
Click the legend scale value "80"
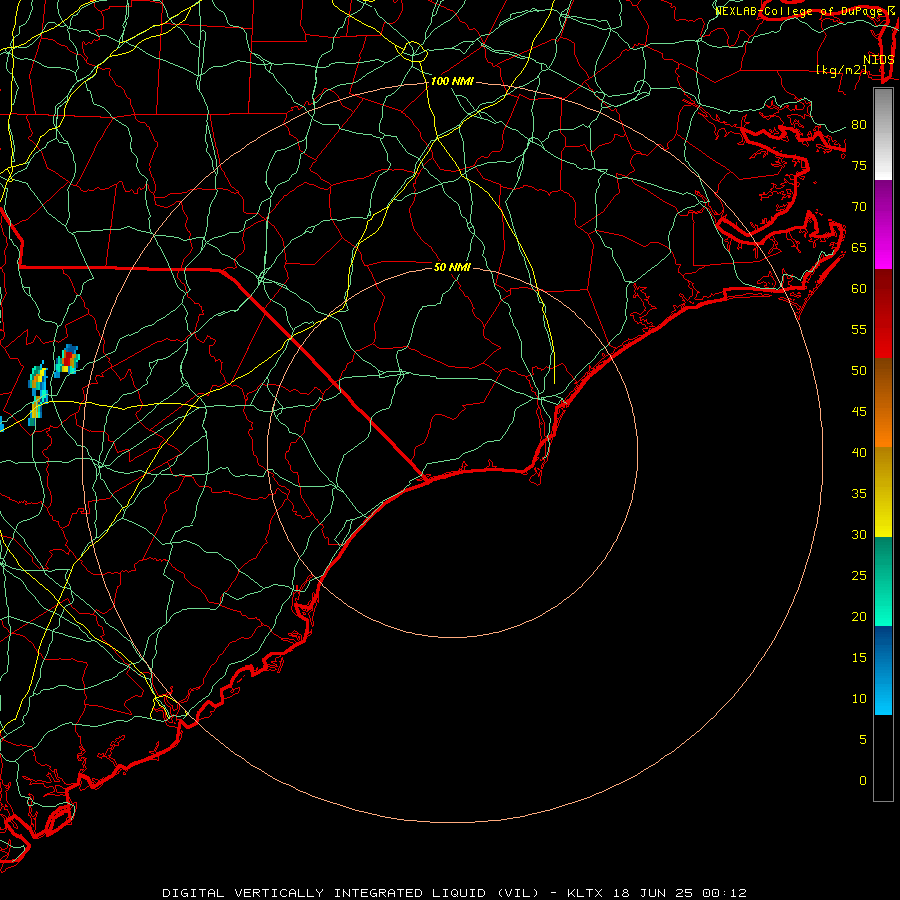[859, 125]
